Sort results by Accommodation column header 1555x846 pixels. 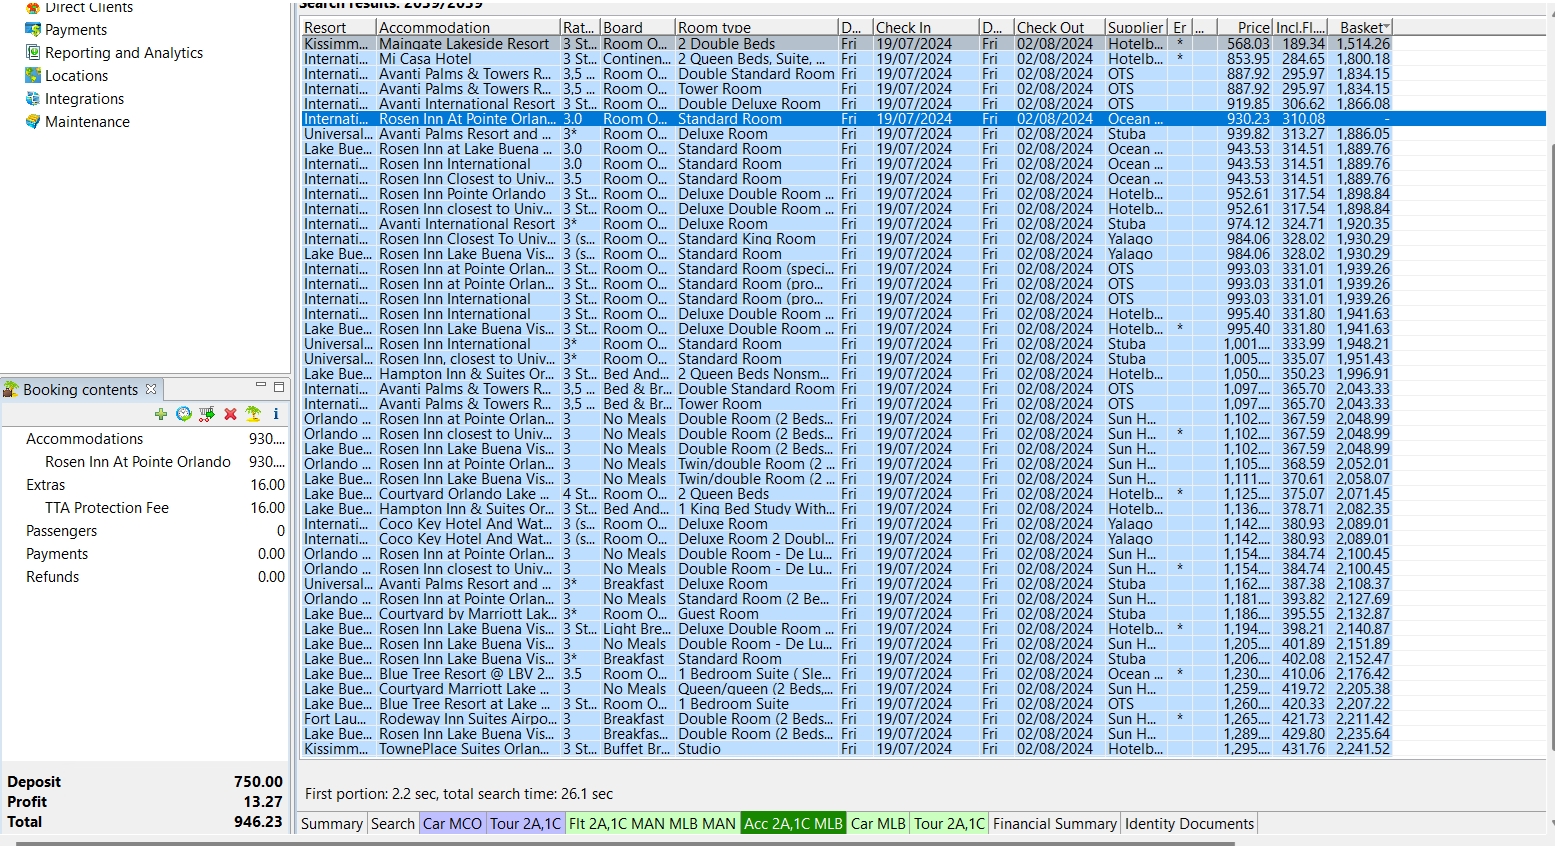tap(468, 27)
